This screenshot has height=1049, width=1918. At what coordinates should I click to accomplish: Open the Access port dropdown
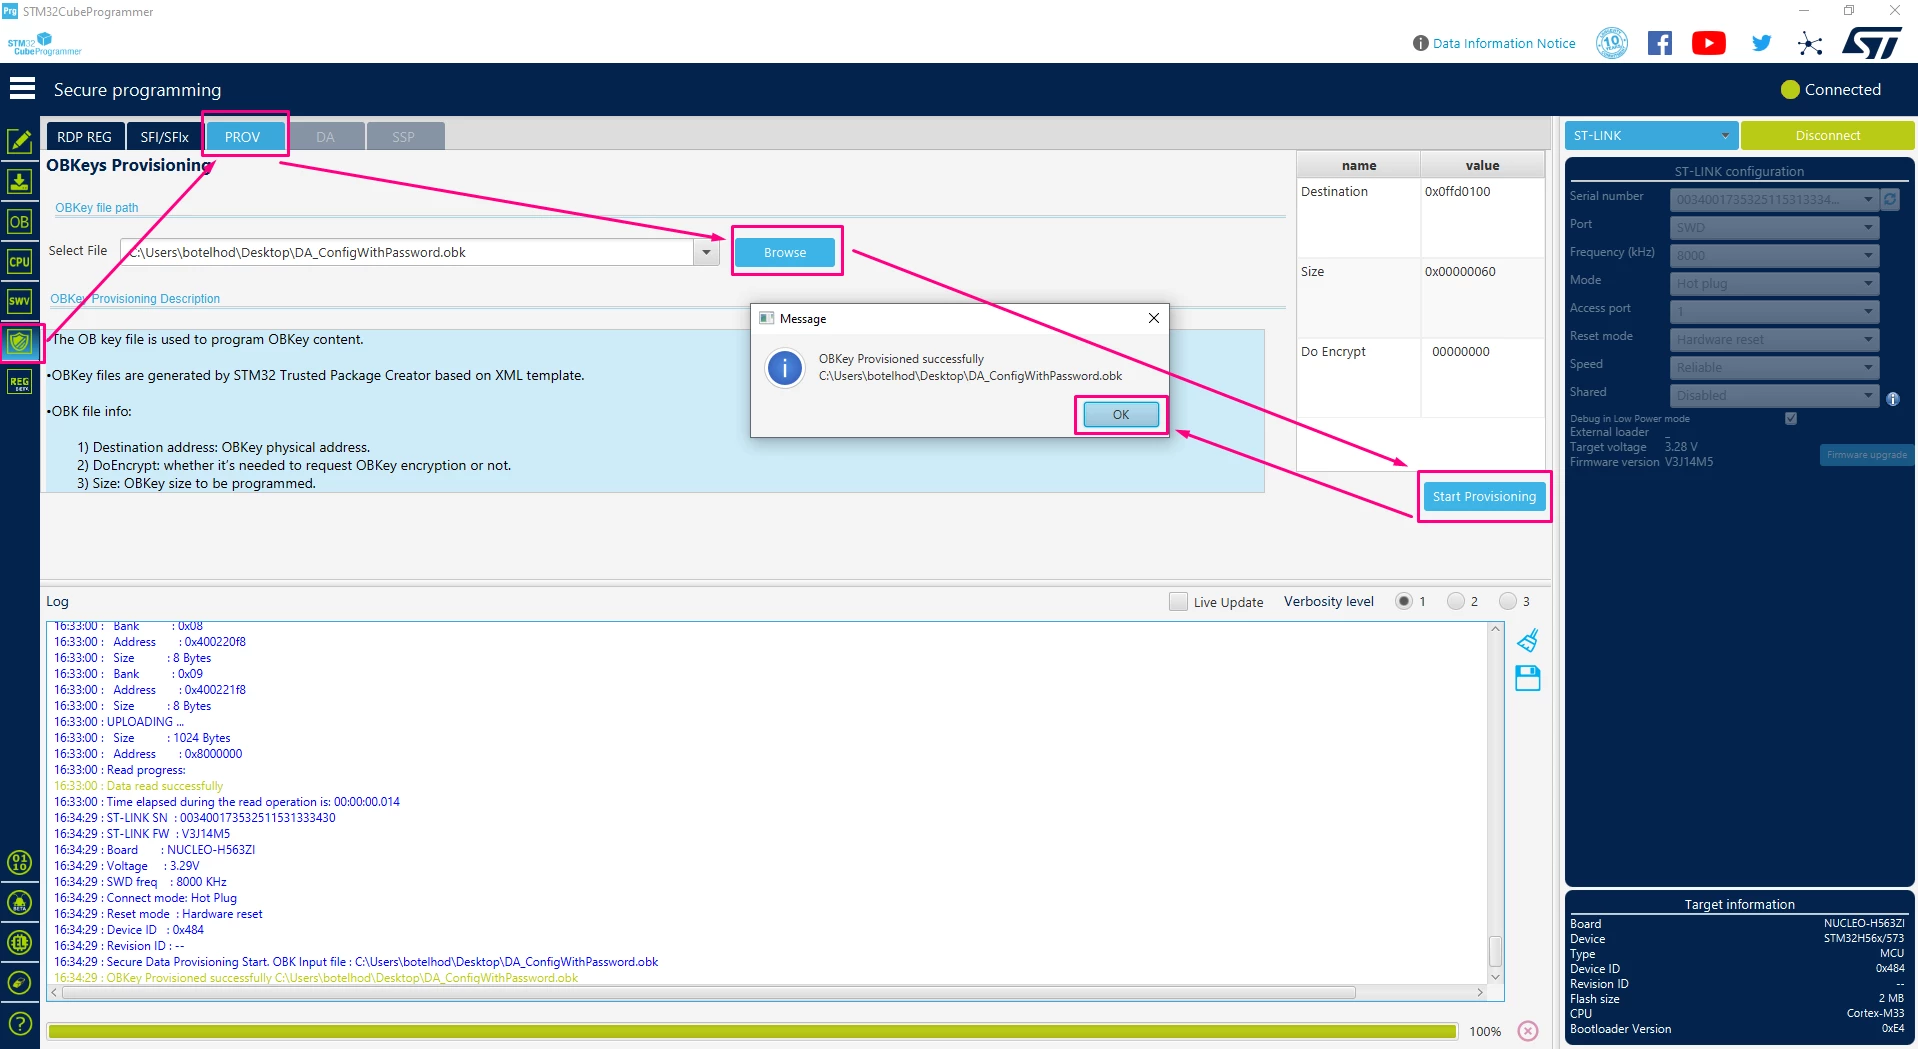click(1774, 311)
